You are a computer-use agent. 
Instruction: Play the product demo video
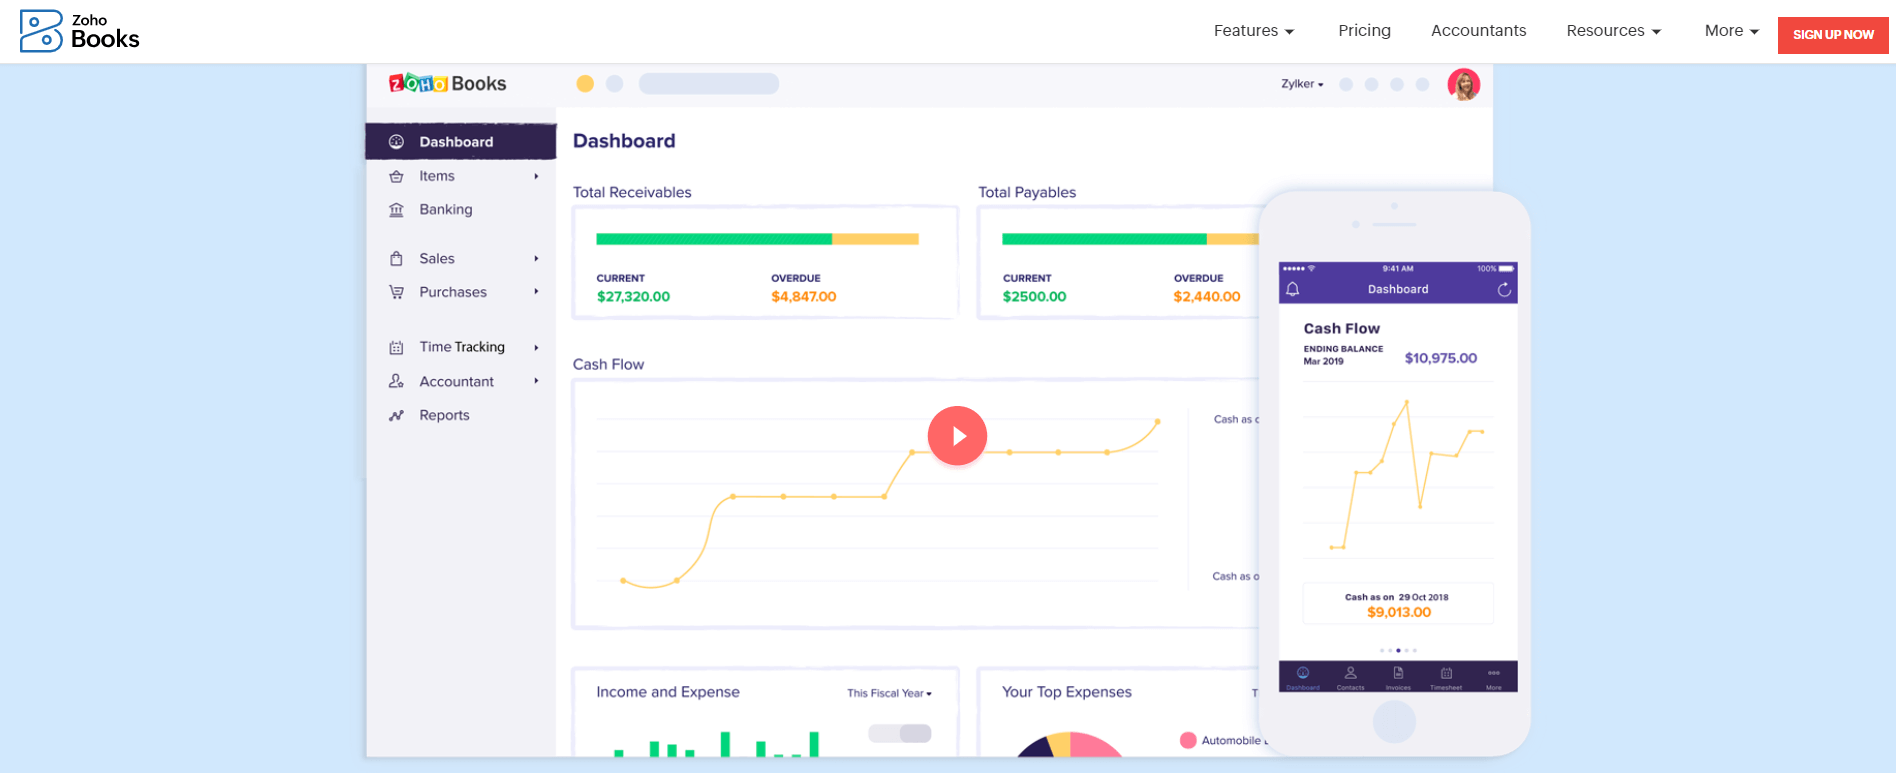pos(957,436)
